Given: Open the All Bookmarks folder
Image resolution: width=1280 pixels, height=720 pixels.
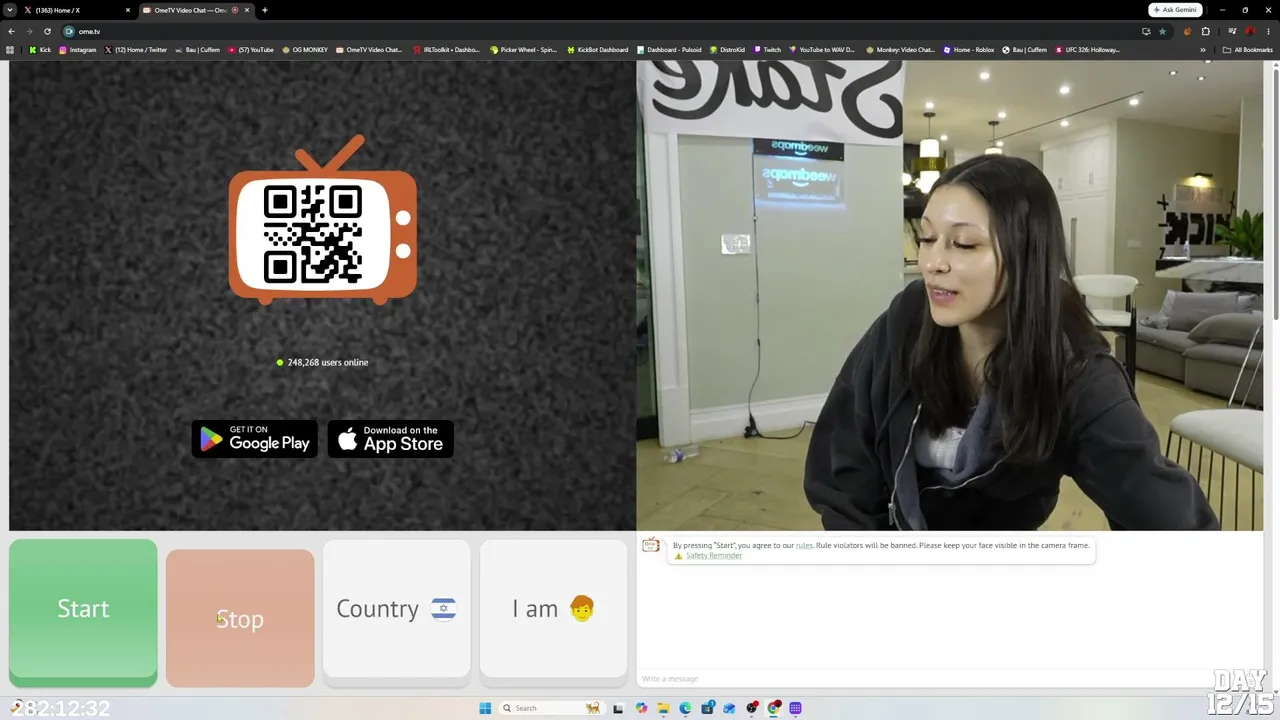Looking at the screenshot, I should (x=1248, y=50).
